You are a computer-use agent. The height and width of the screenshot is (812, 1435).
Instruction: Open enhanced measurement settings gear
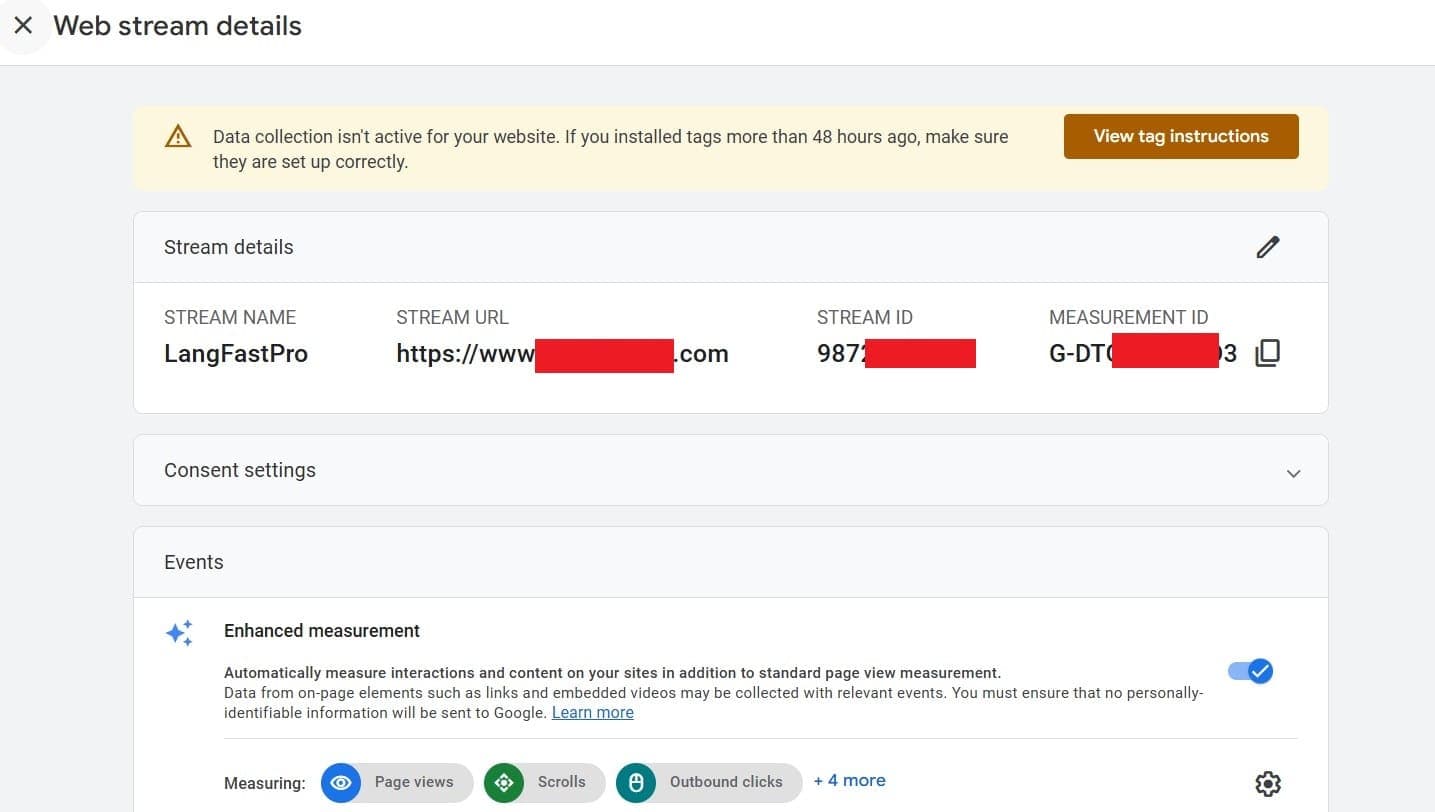1267,783
